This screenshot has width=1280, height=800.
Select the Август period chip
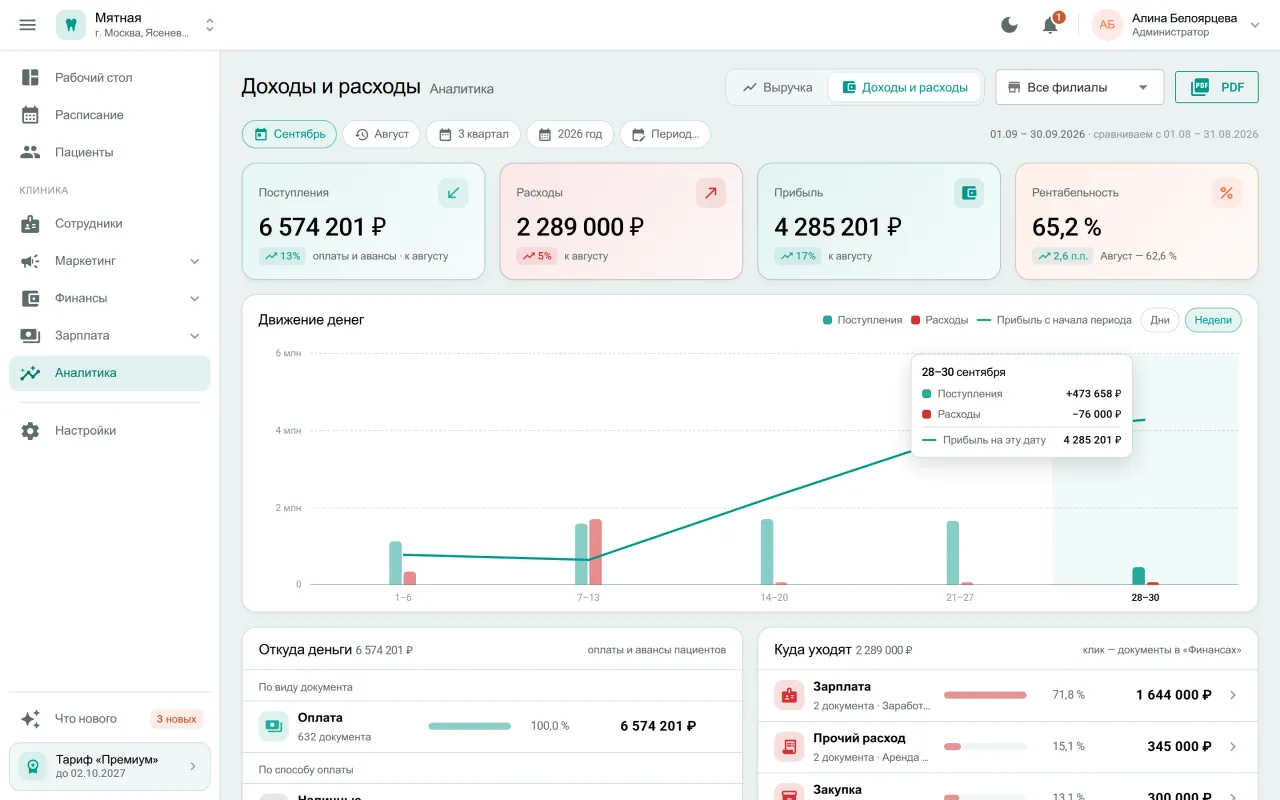(x=382, y=134)
